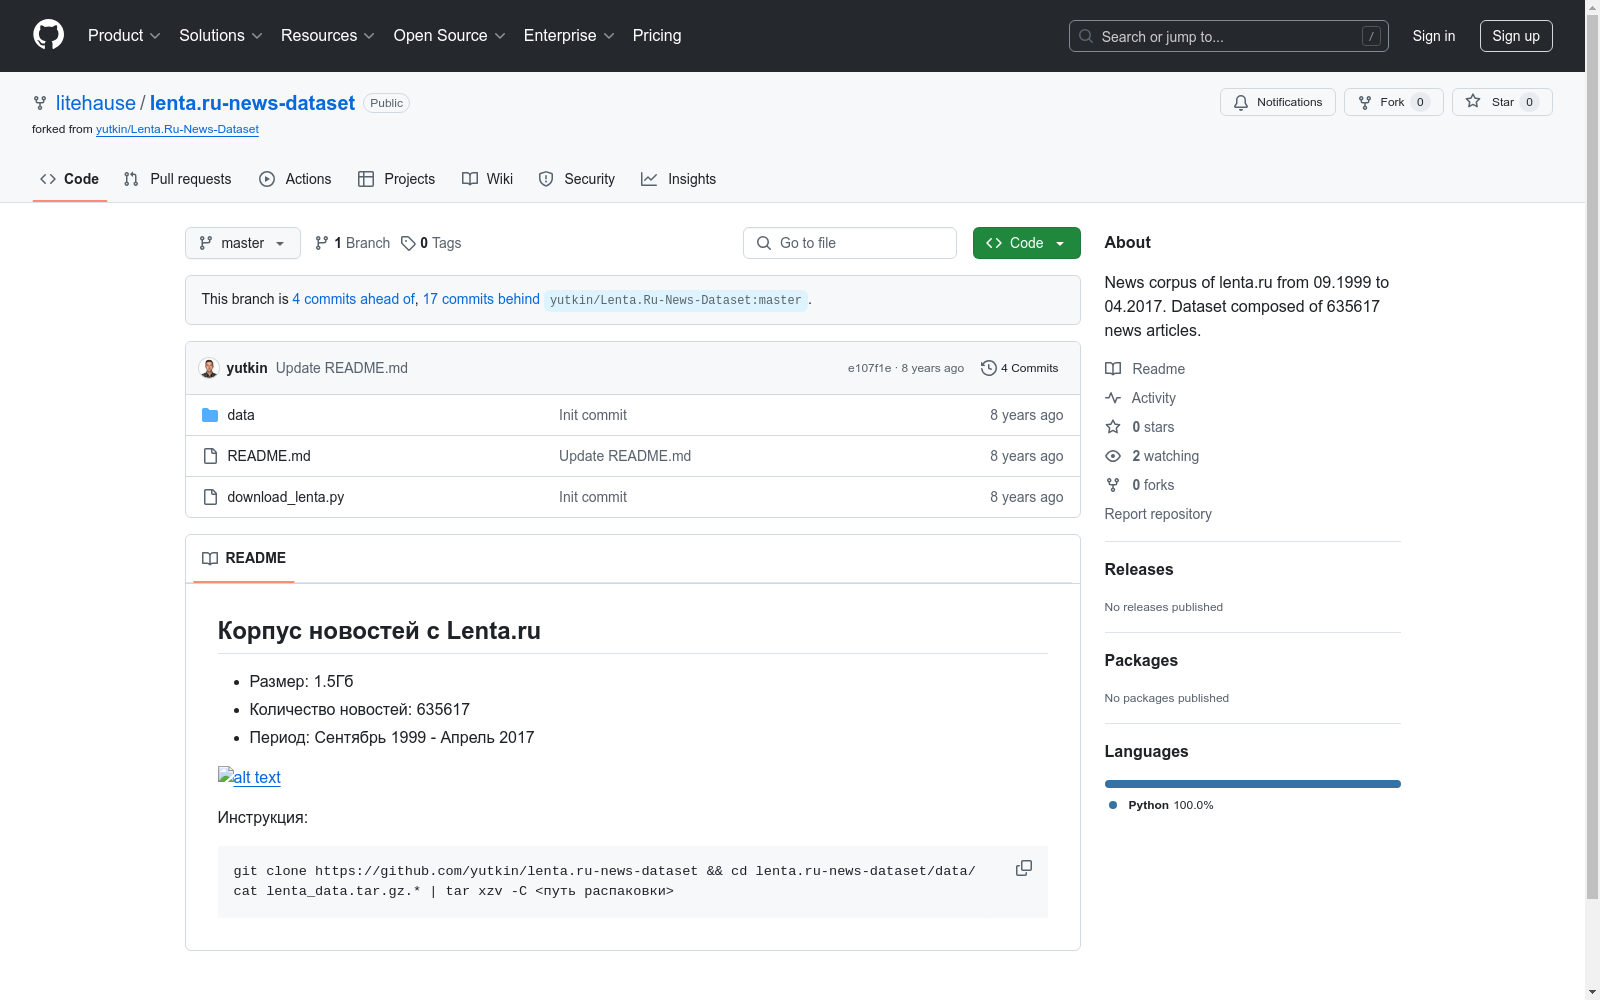Open the Resources dropdown

click(328, 36)
